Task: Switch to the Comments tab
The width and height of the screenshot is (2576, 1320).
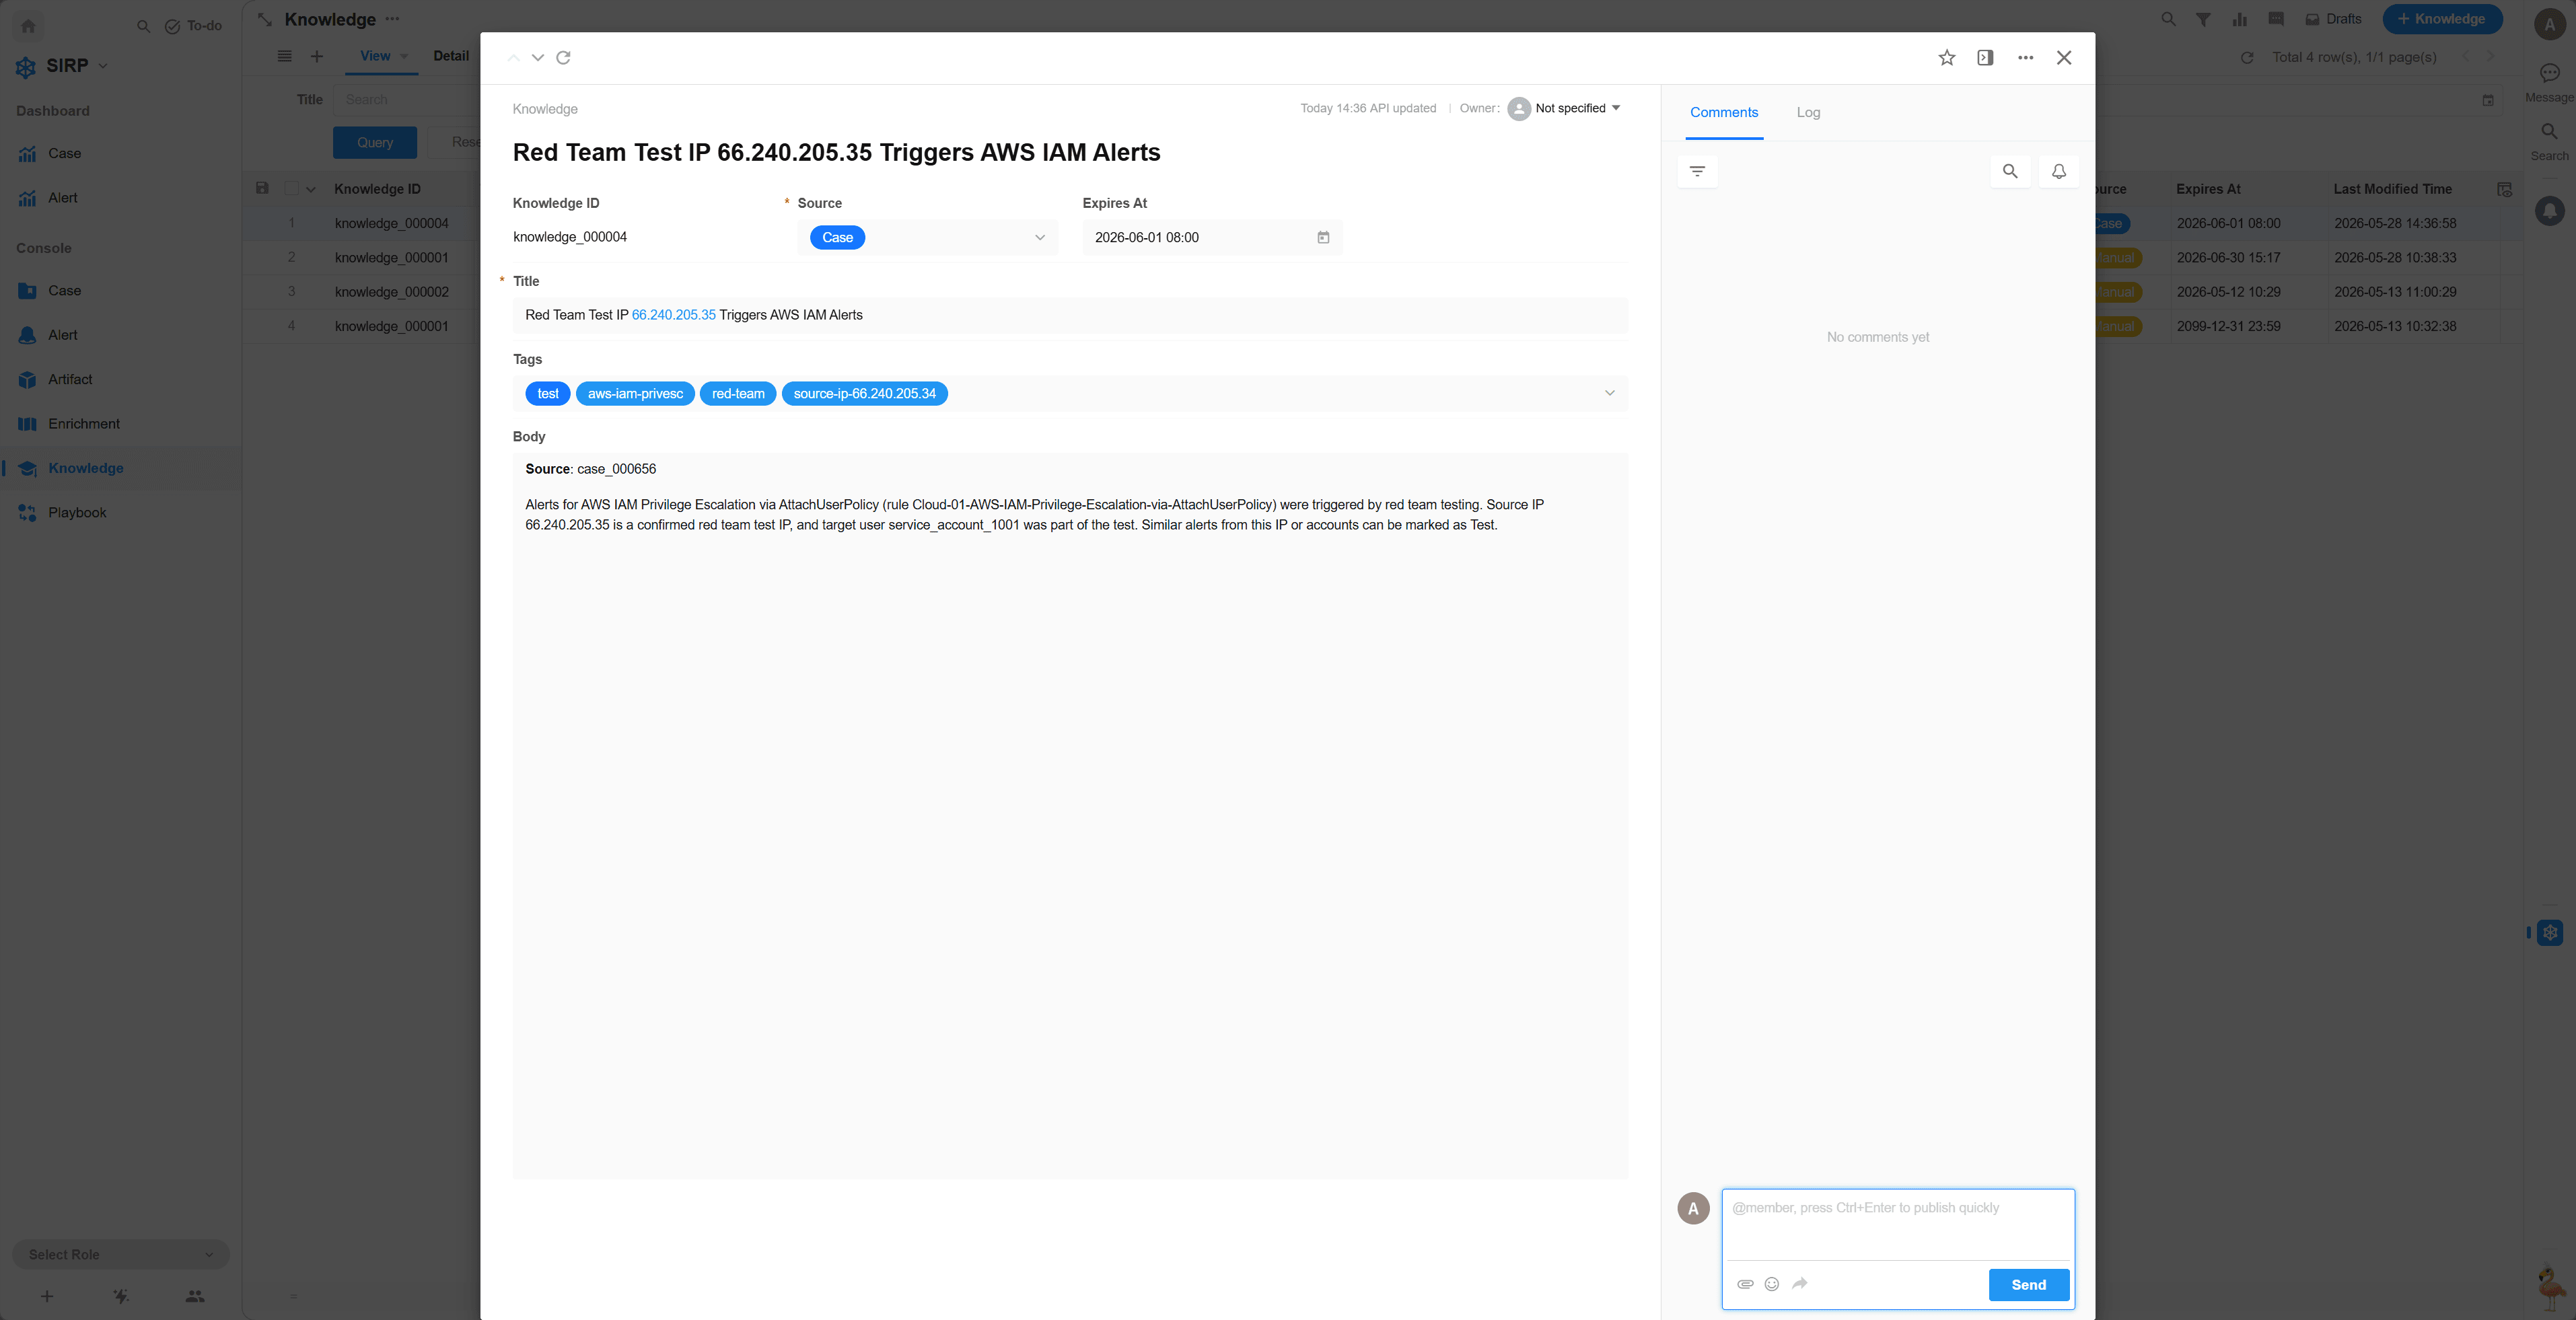Action: [x=1723, y=113]
